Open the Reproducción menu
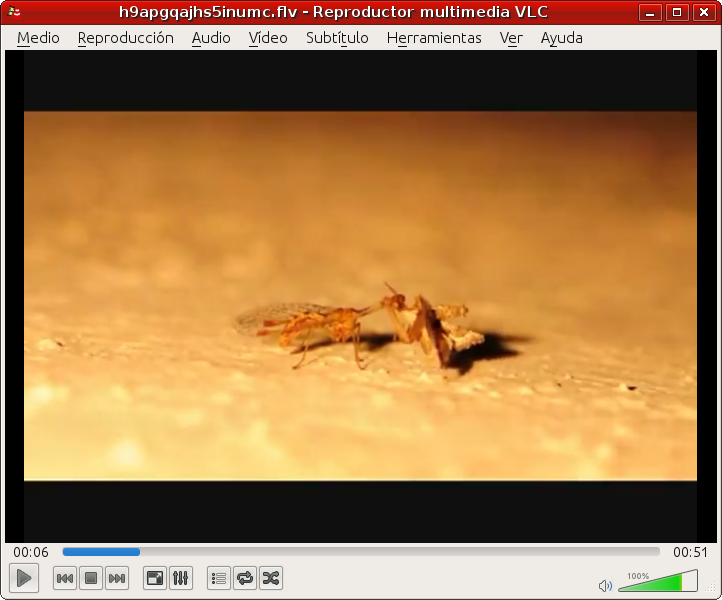 click(x=125, y=38)
